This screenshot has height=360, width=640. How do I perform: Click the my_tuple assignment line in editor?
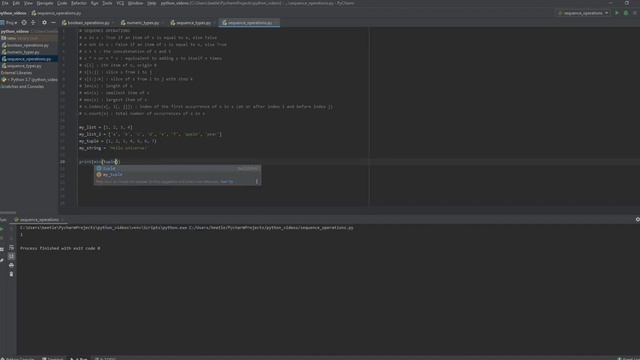point(118,141)
